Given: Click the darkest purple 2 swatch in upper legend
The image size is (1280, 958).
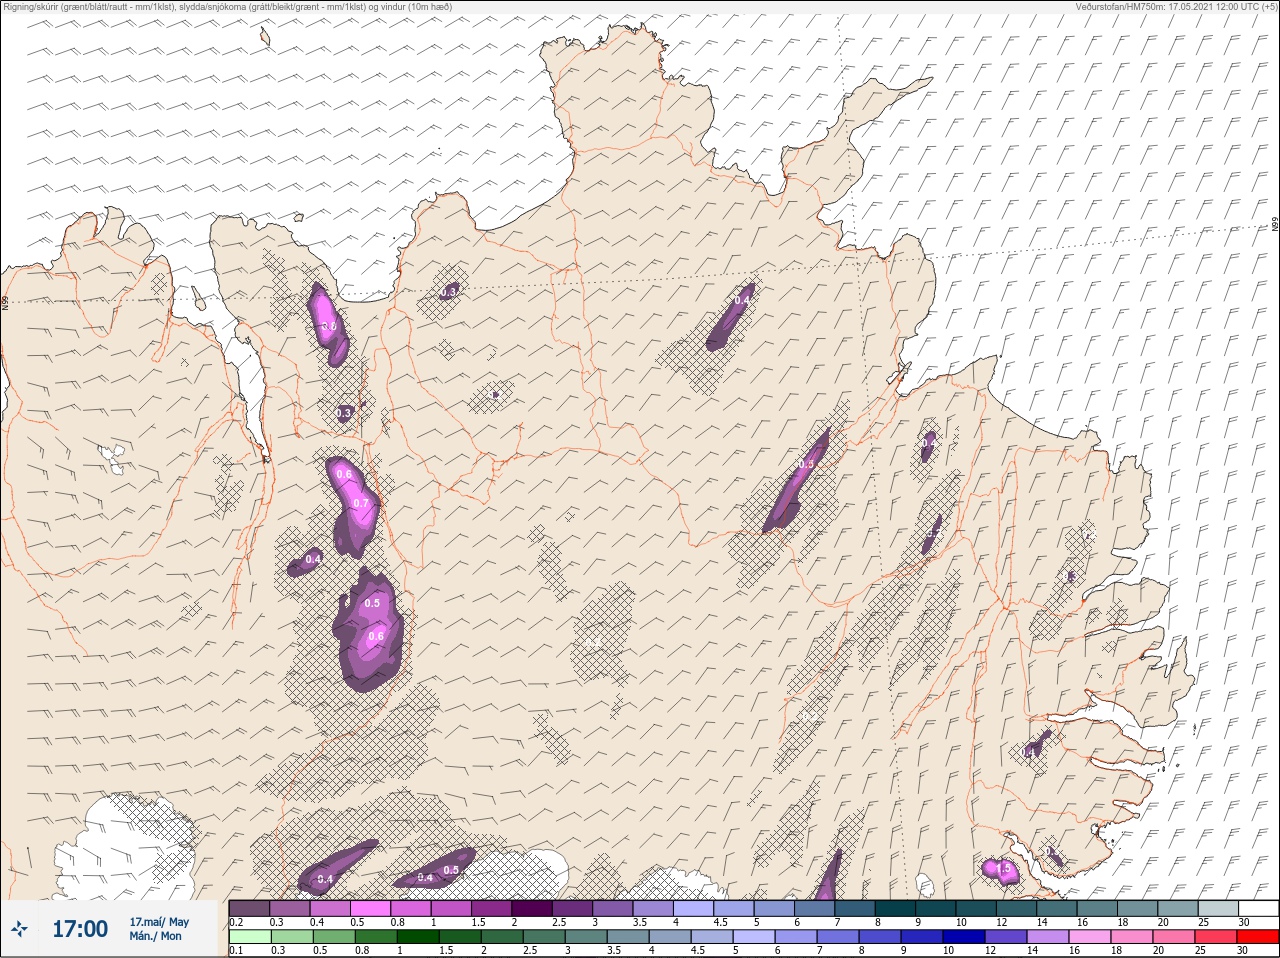Looking at the screenshot, I should click(532, 908).
